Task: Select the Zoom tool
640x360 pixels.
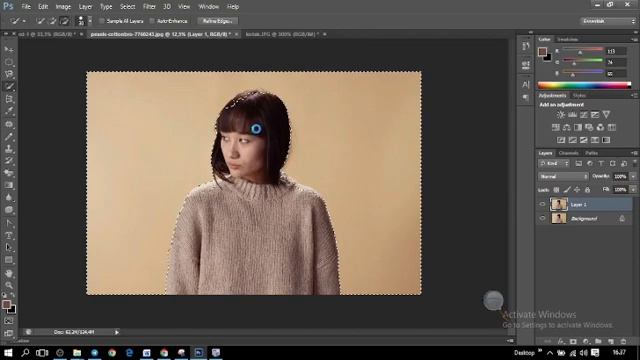Action: pos(9,285)
